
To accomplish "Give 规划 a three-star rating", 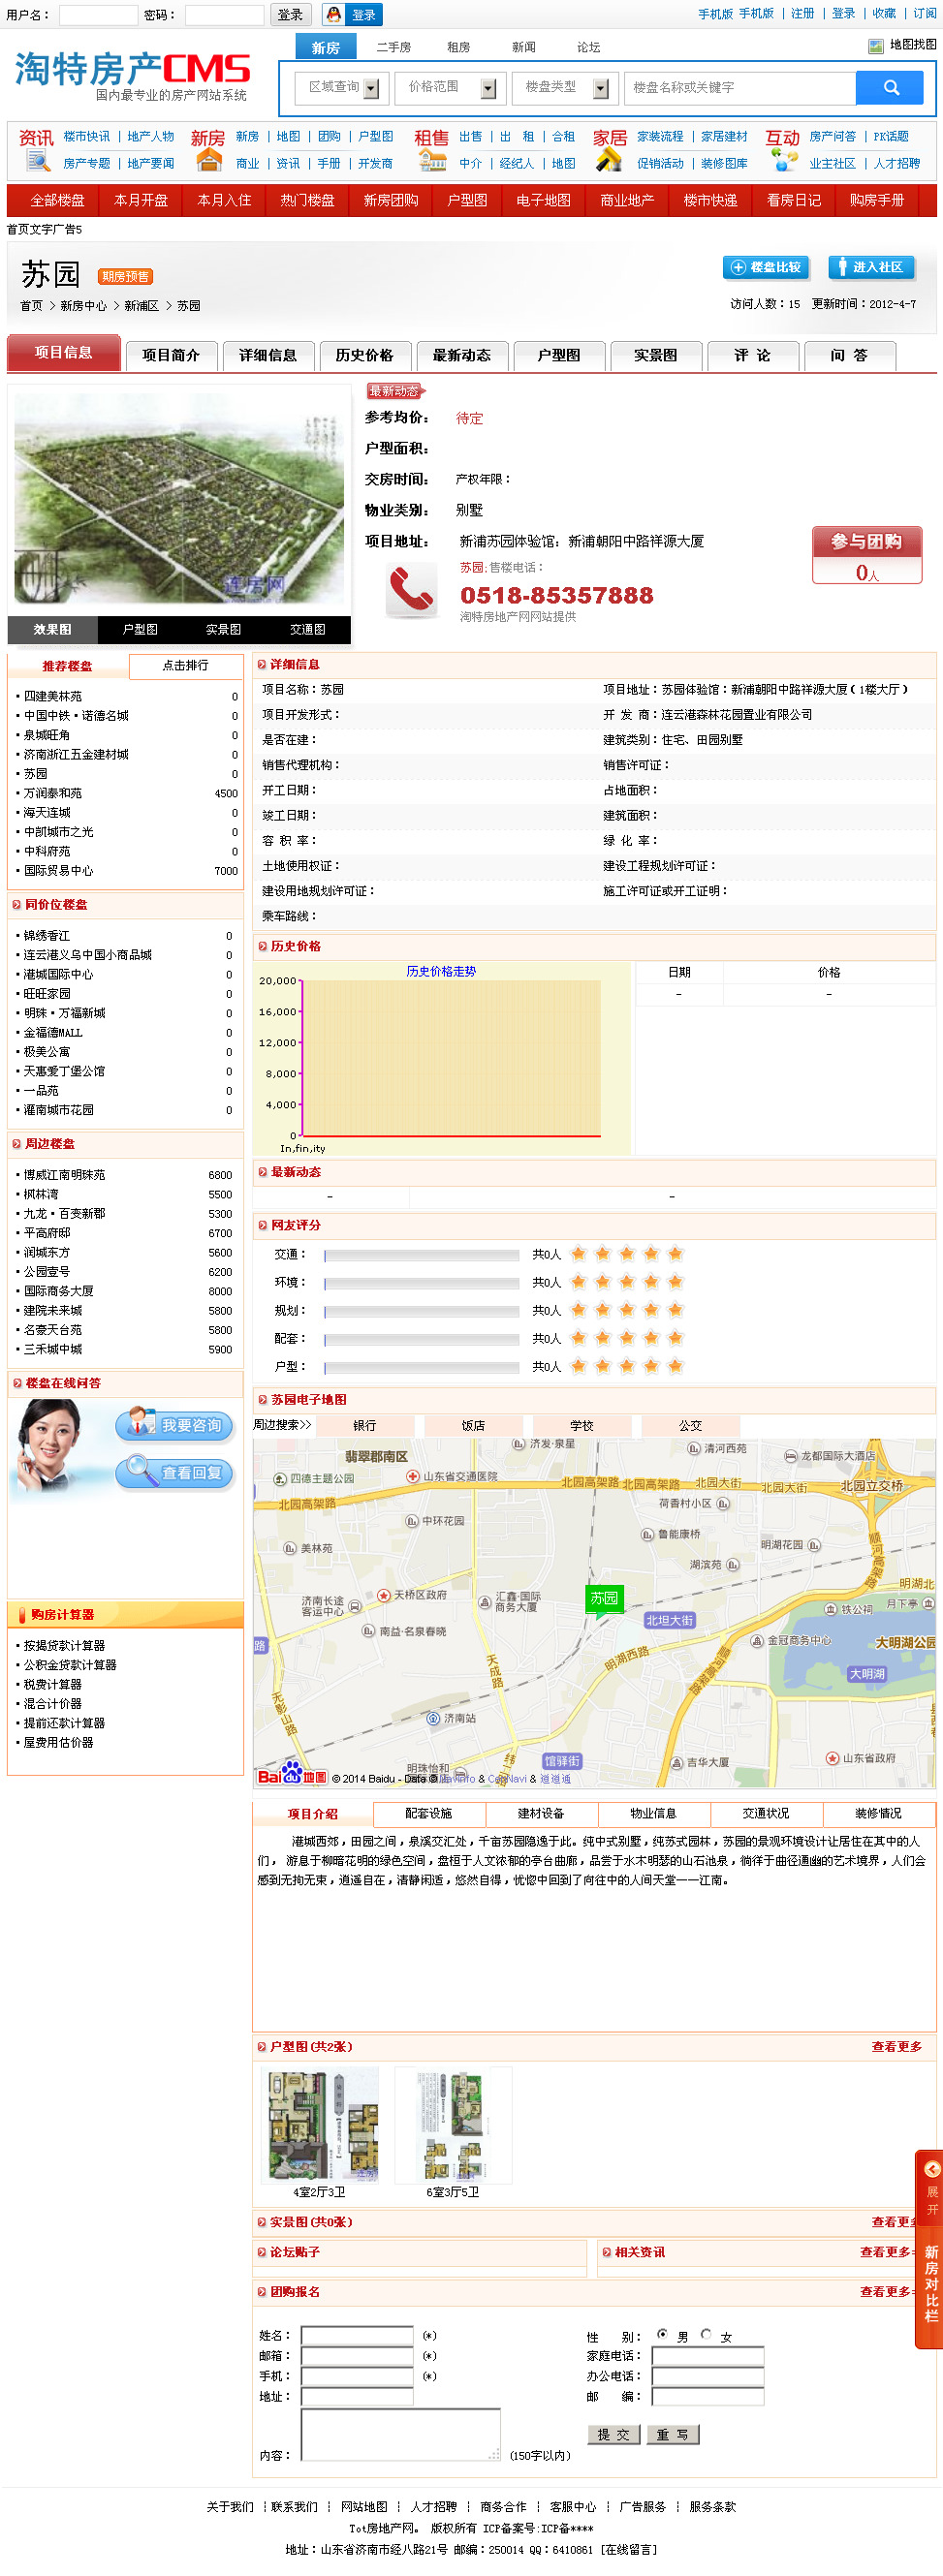I will 627,1309.
